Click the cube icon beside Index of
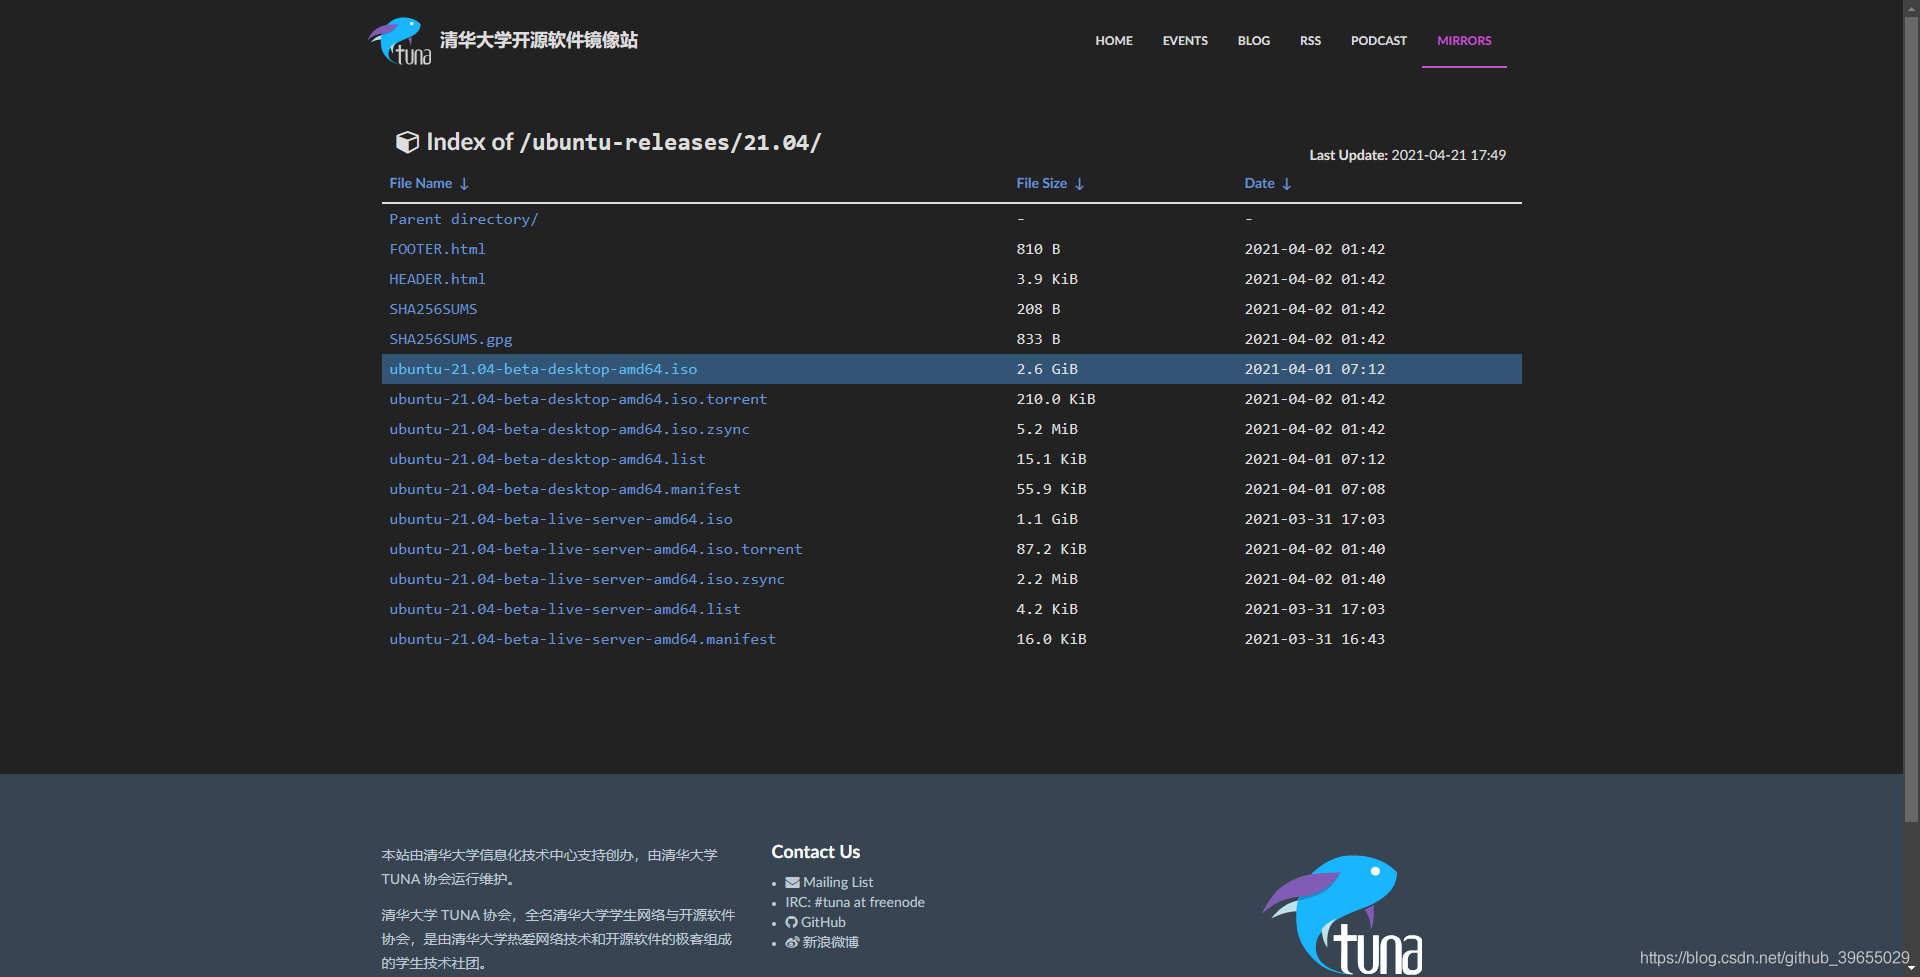1920x977 pixels. click(x=407, y=142)
